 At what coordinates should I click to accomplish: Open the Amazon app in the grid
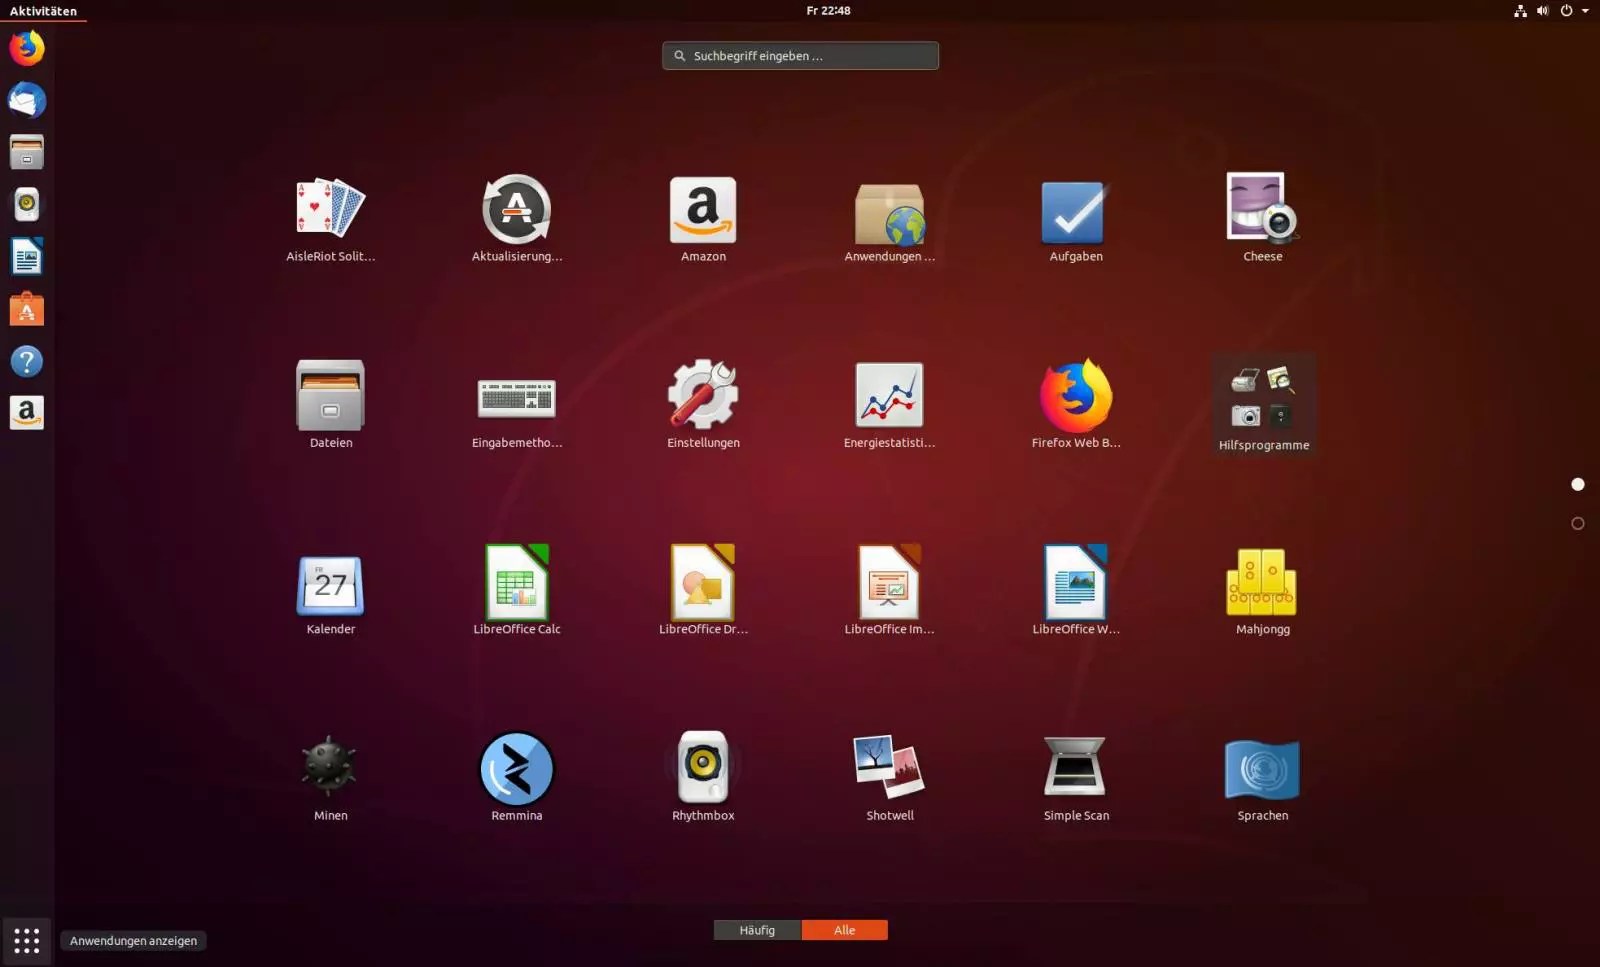click(x=703, y=219)
